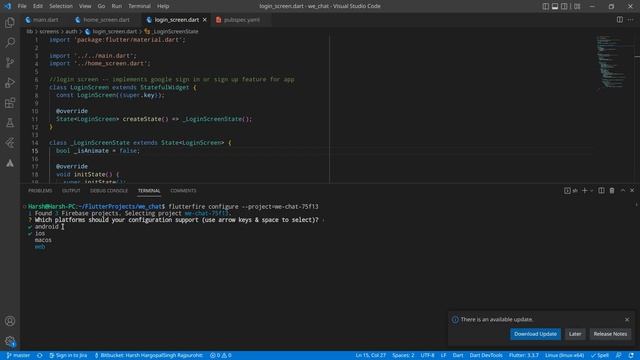
Task: Toggle the Spell checker status item
Action: [600, 356]
